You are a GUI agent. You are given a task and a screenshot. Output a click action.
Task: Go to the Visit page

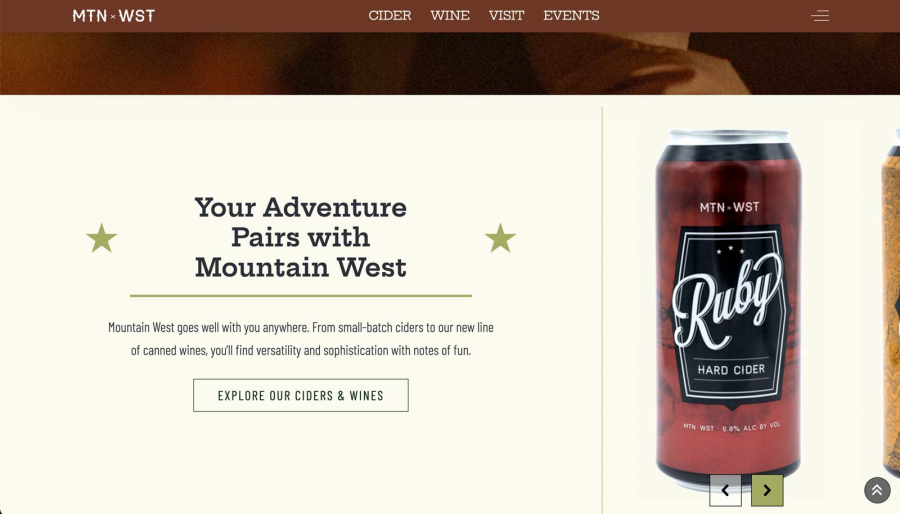tap(506, 15)
